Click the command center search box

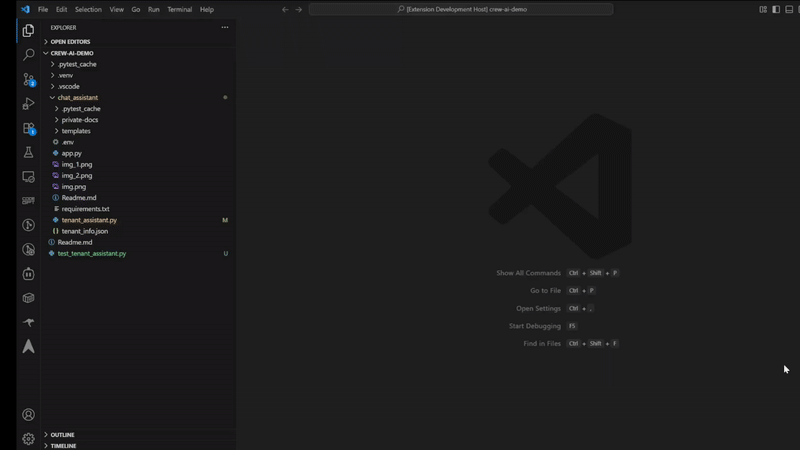click(x=462, y=9)
